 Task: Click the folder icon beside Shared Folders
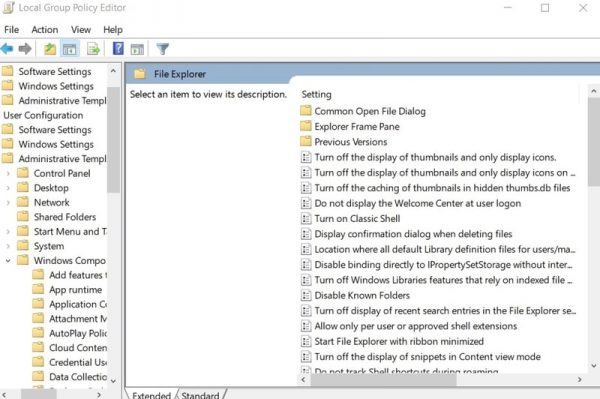(x=23, y=217)
